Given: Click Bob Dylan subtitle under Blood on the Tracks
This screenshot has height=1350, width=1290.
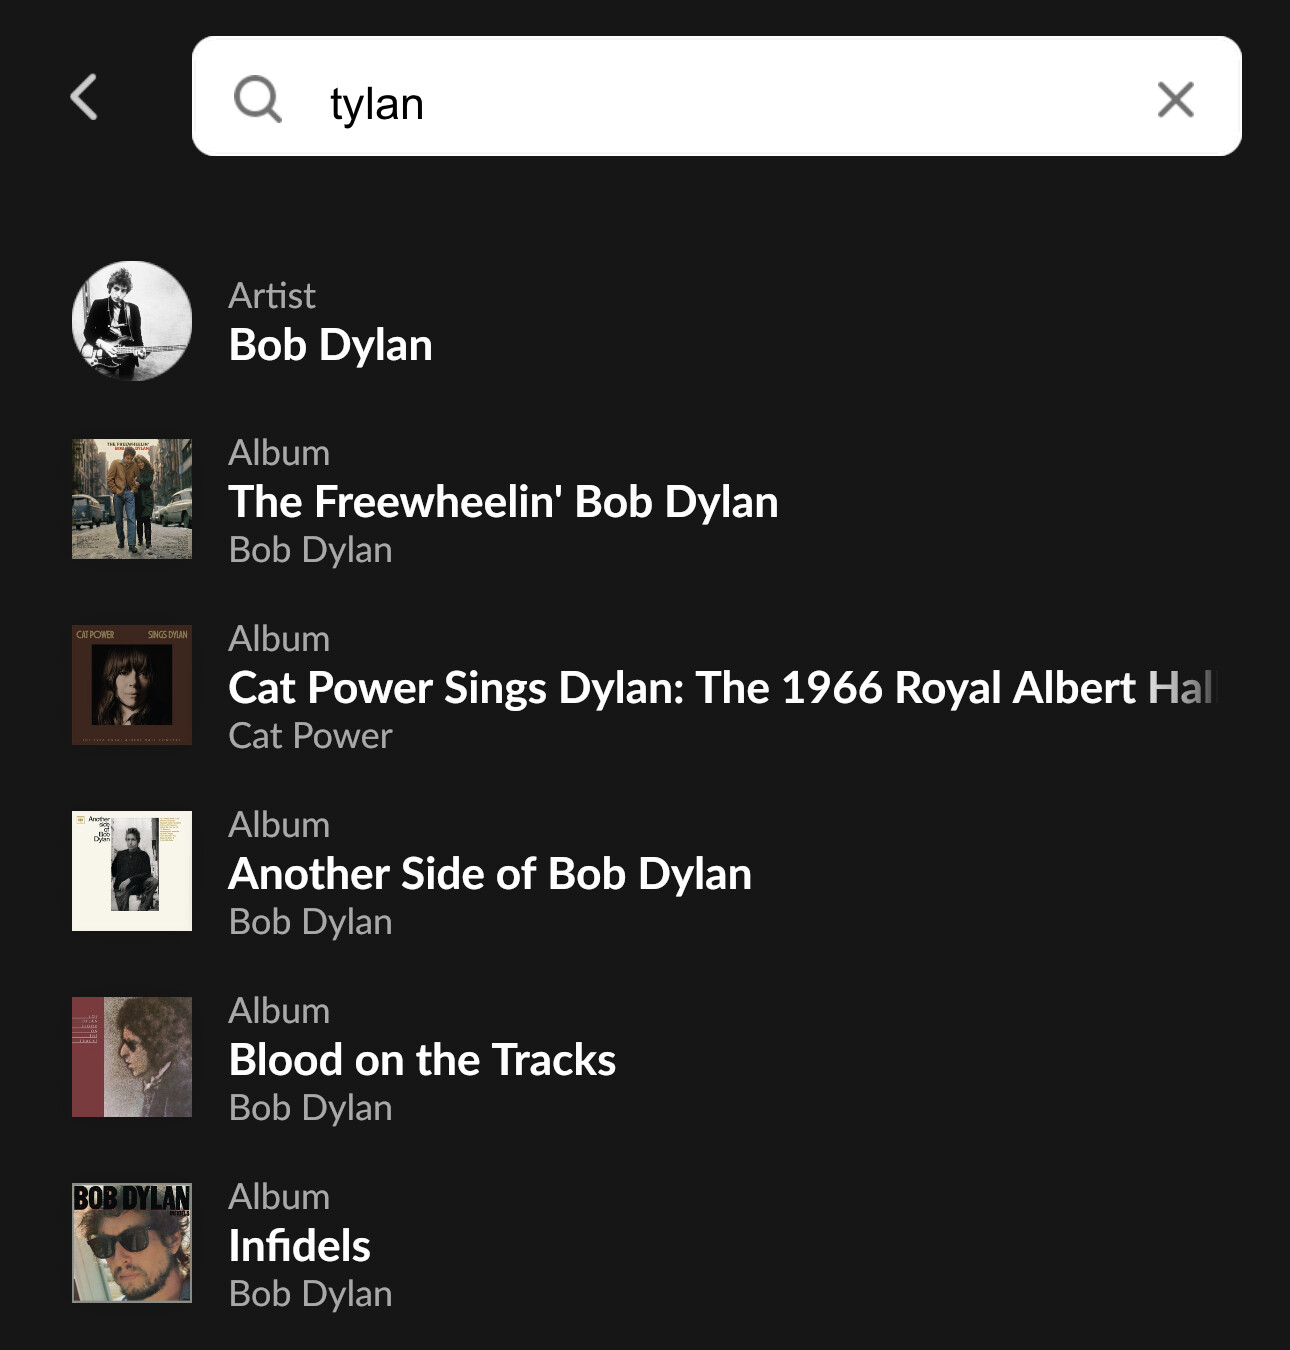Looking at the screenshot, I should (x=310, y=1108).
